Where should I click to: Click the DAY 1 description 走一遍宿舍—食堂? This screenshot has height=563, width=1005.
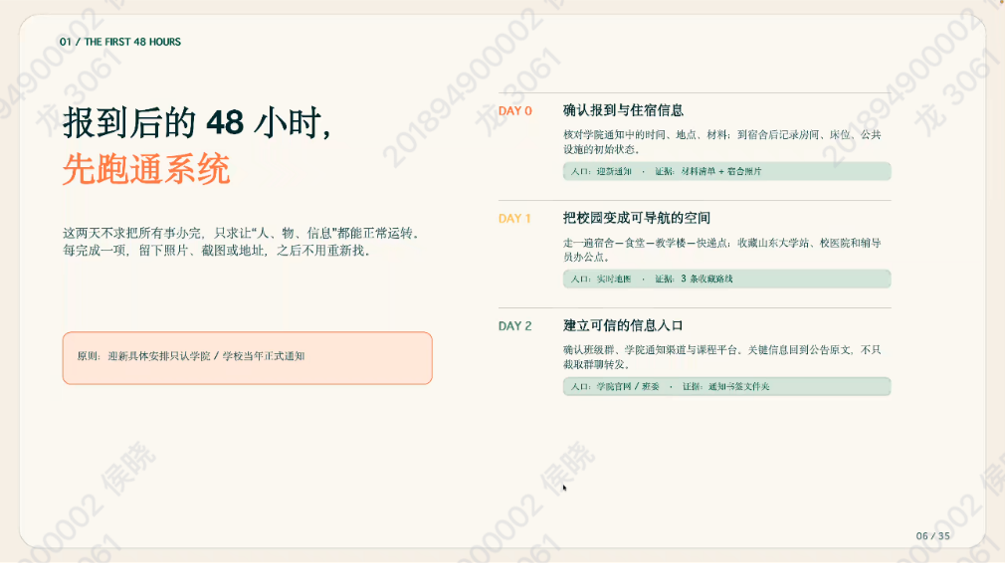click(x=722, y=249)
